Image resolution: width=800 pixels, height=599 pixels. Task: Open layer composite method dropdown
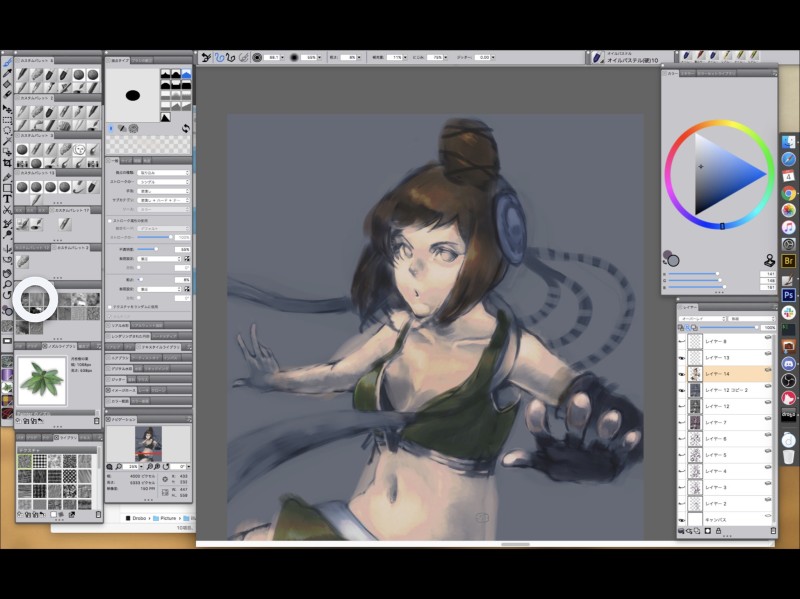point(703,319)
